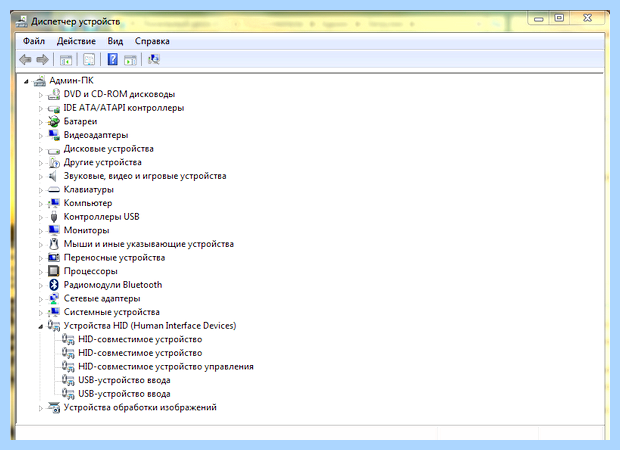620x450 pixels.
Task: Expand the Системные устройства arrow
Action: coord(40,313)
